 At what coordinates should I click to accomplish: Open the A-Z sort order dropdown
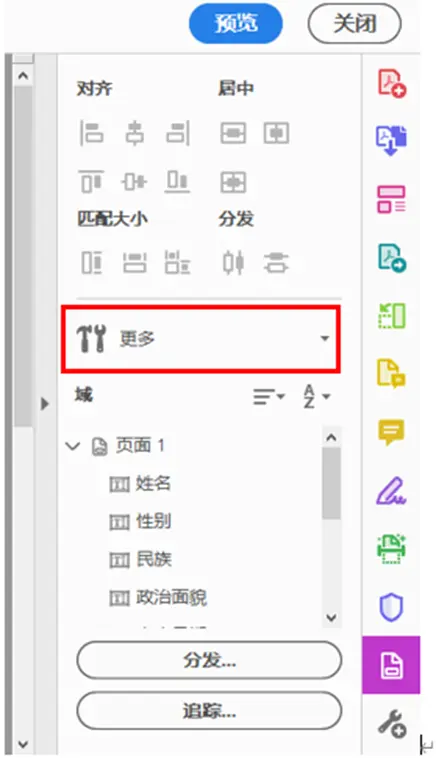click(x=317, y=397)
